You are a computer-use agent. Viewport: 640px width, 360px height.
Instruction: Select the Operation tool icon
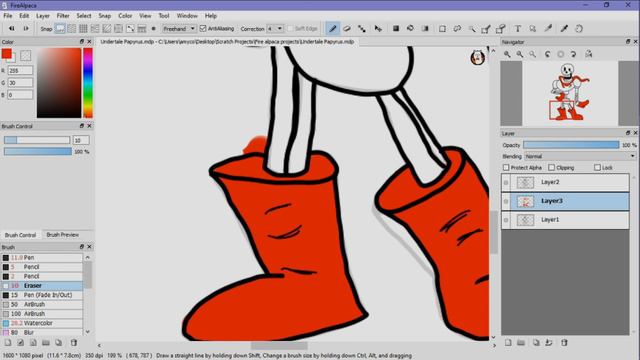tap(533, 29)
